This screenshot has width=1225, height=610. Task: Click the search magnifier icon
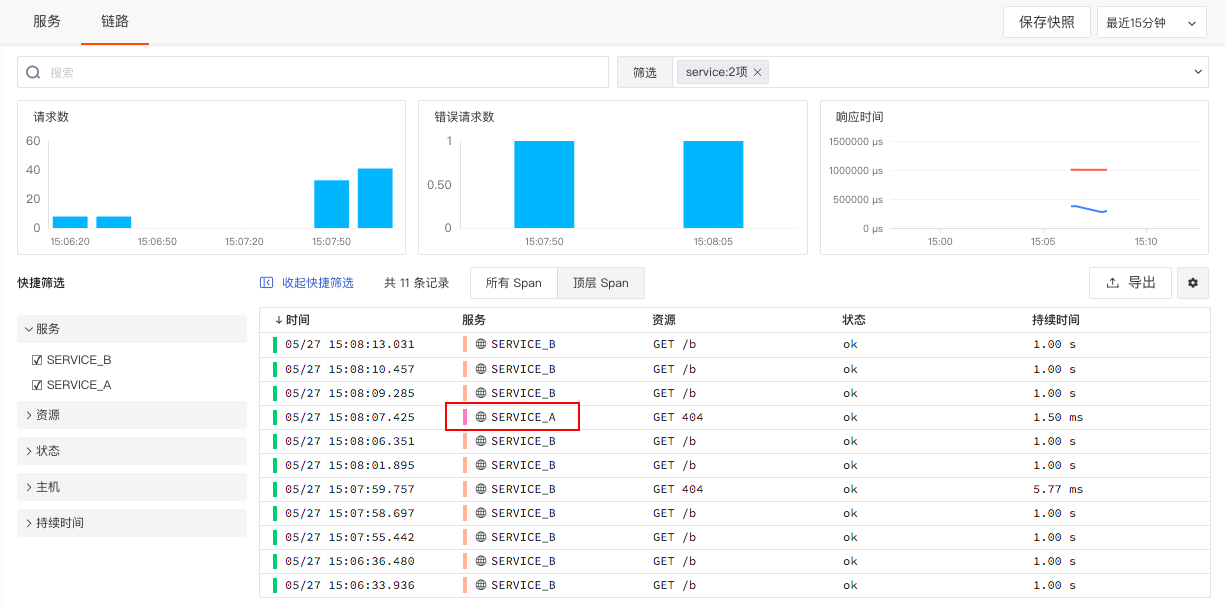tap(33, 72)
